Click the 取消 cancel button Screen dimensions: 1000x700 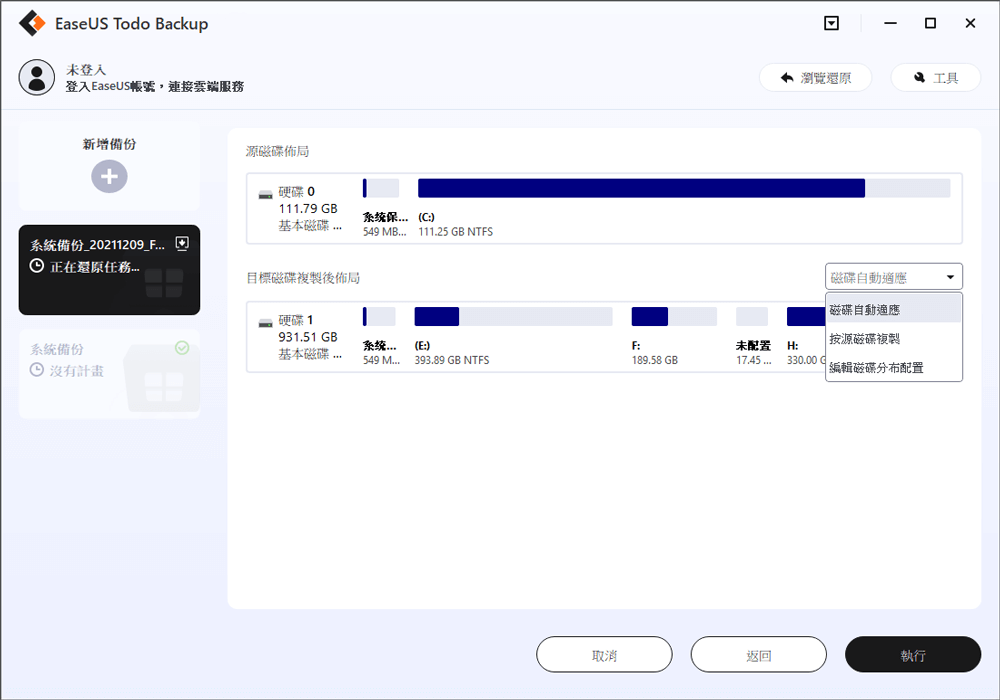pyautogui.click(x=604, y=654)
